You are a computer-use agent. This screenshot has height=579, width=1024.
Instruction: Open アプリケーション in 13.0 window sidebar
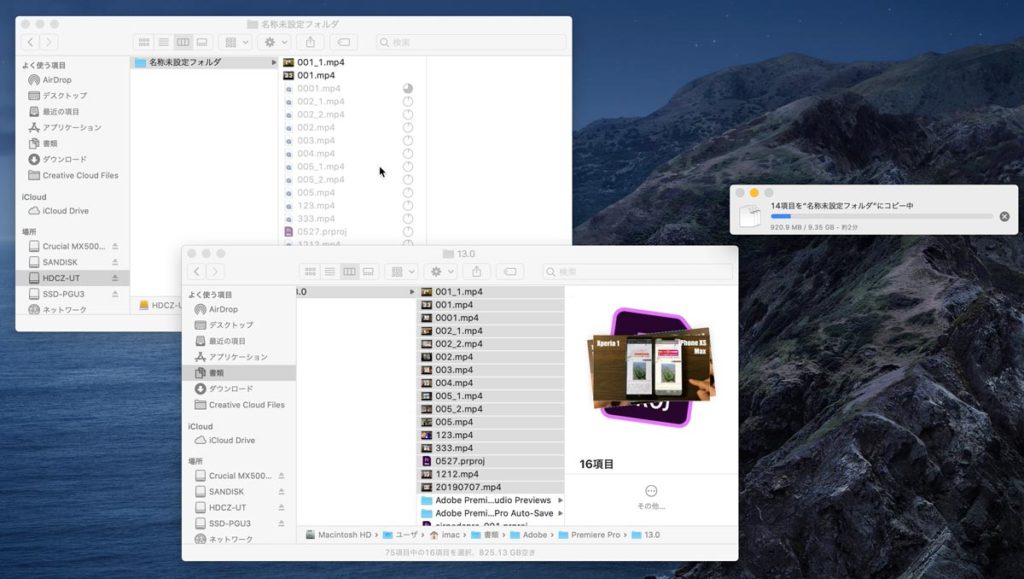239,357
